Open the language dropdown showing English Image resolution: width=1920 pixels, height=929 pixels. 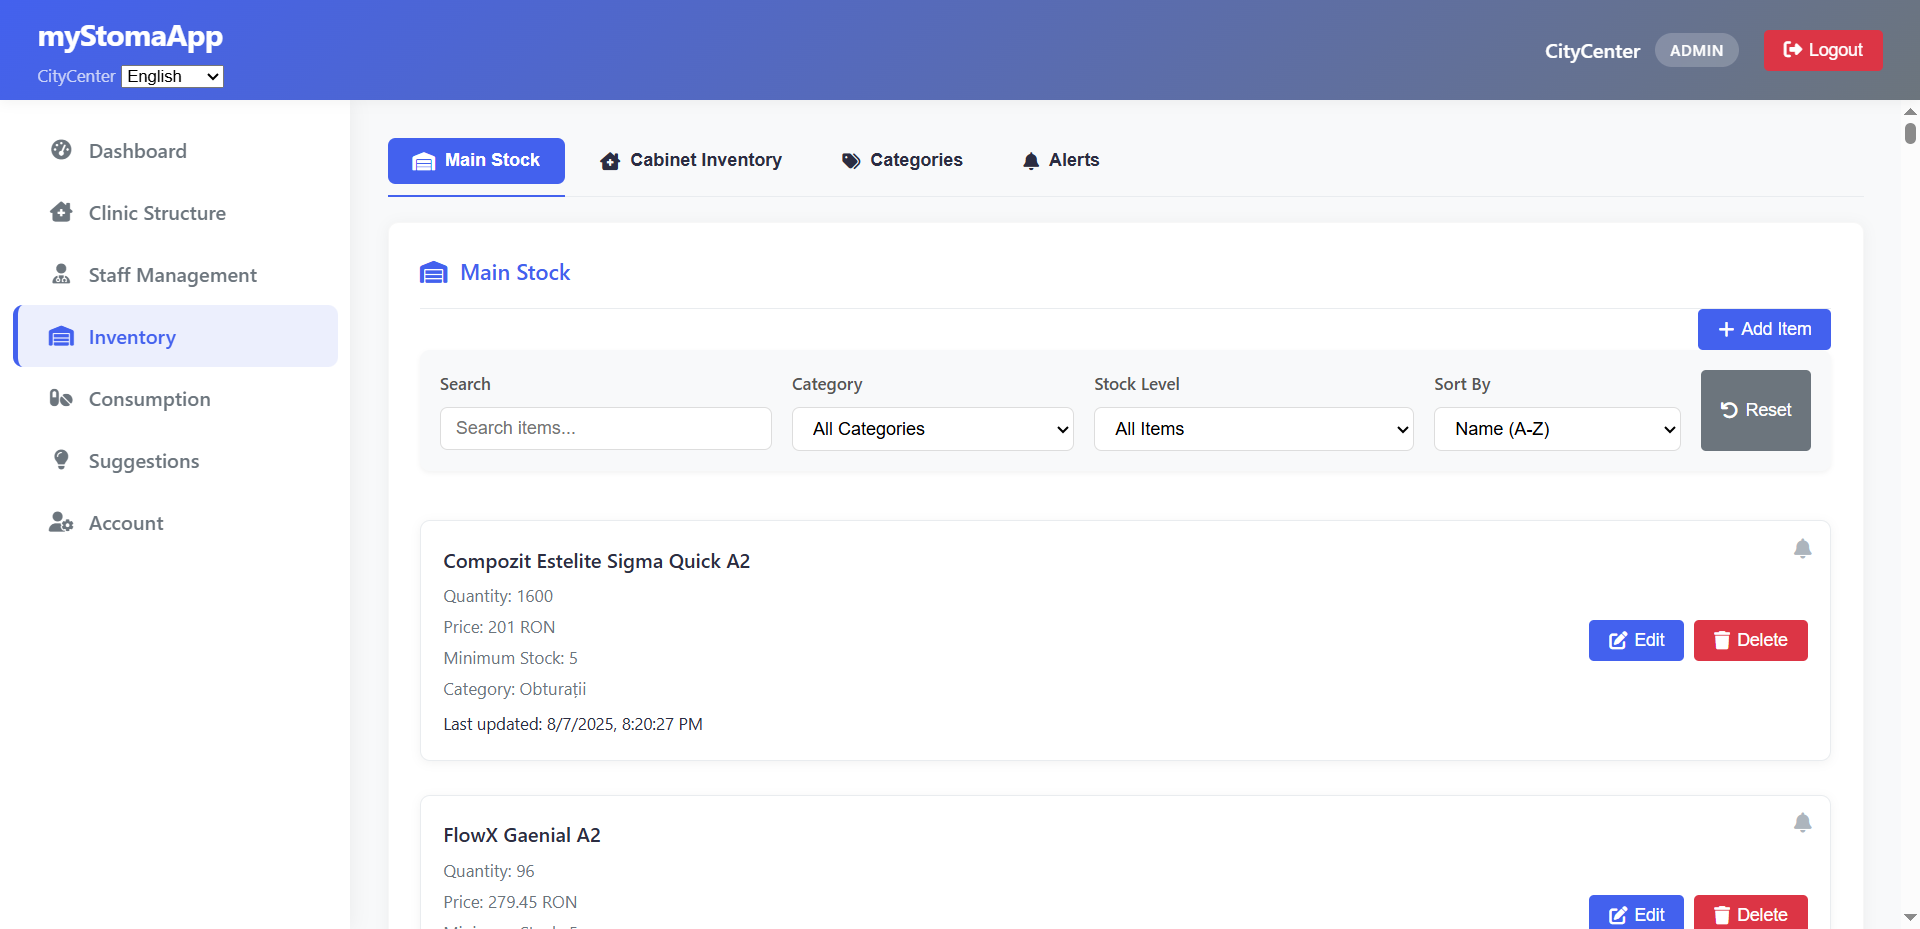172,77
